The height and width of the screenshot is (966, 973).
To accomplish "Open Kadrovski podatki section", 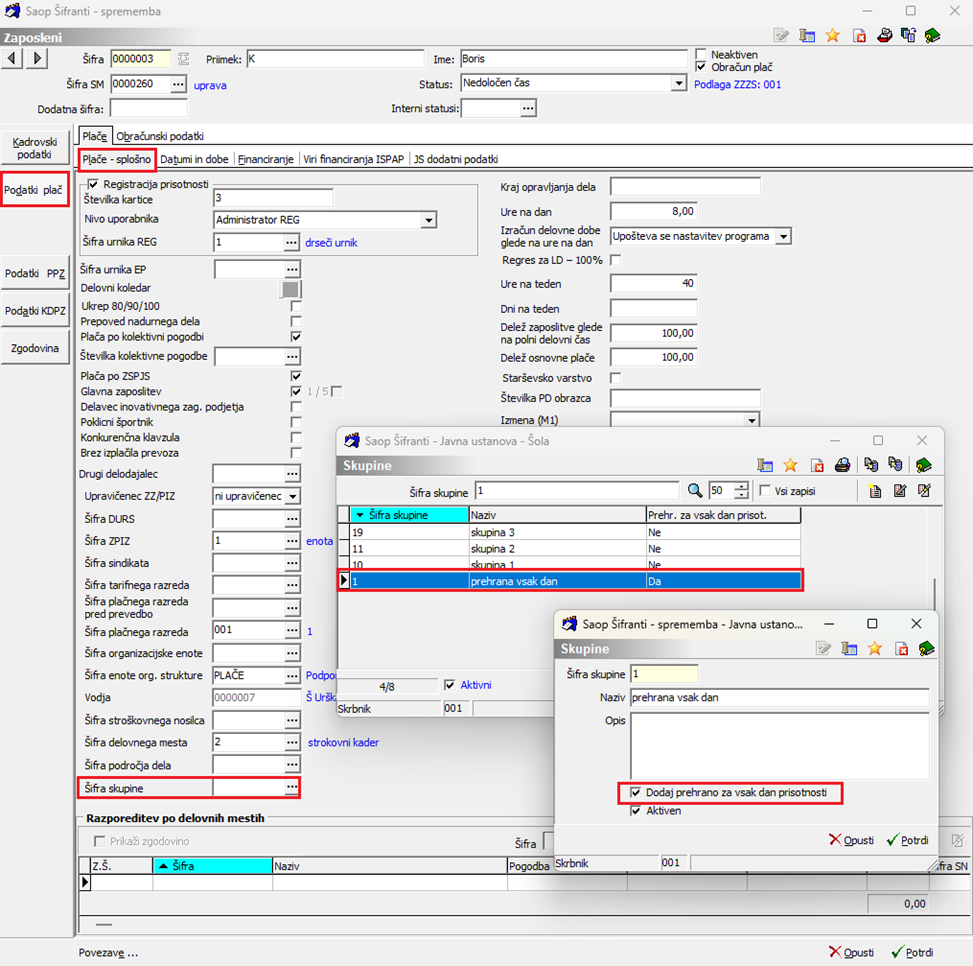I will click(x=35, y=148).
